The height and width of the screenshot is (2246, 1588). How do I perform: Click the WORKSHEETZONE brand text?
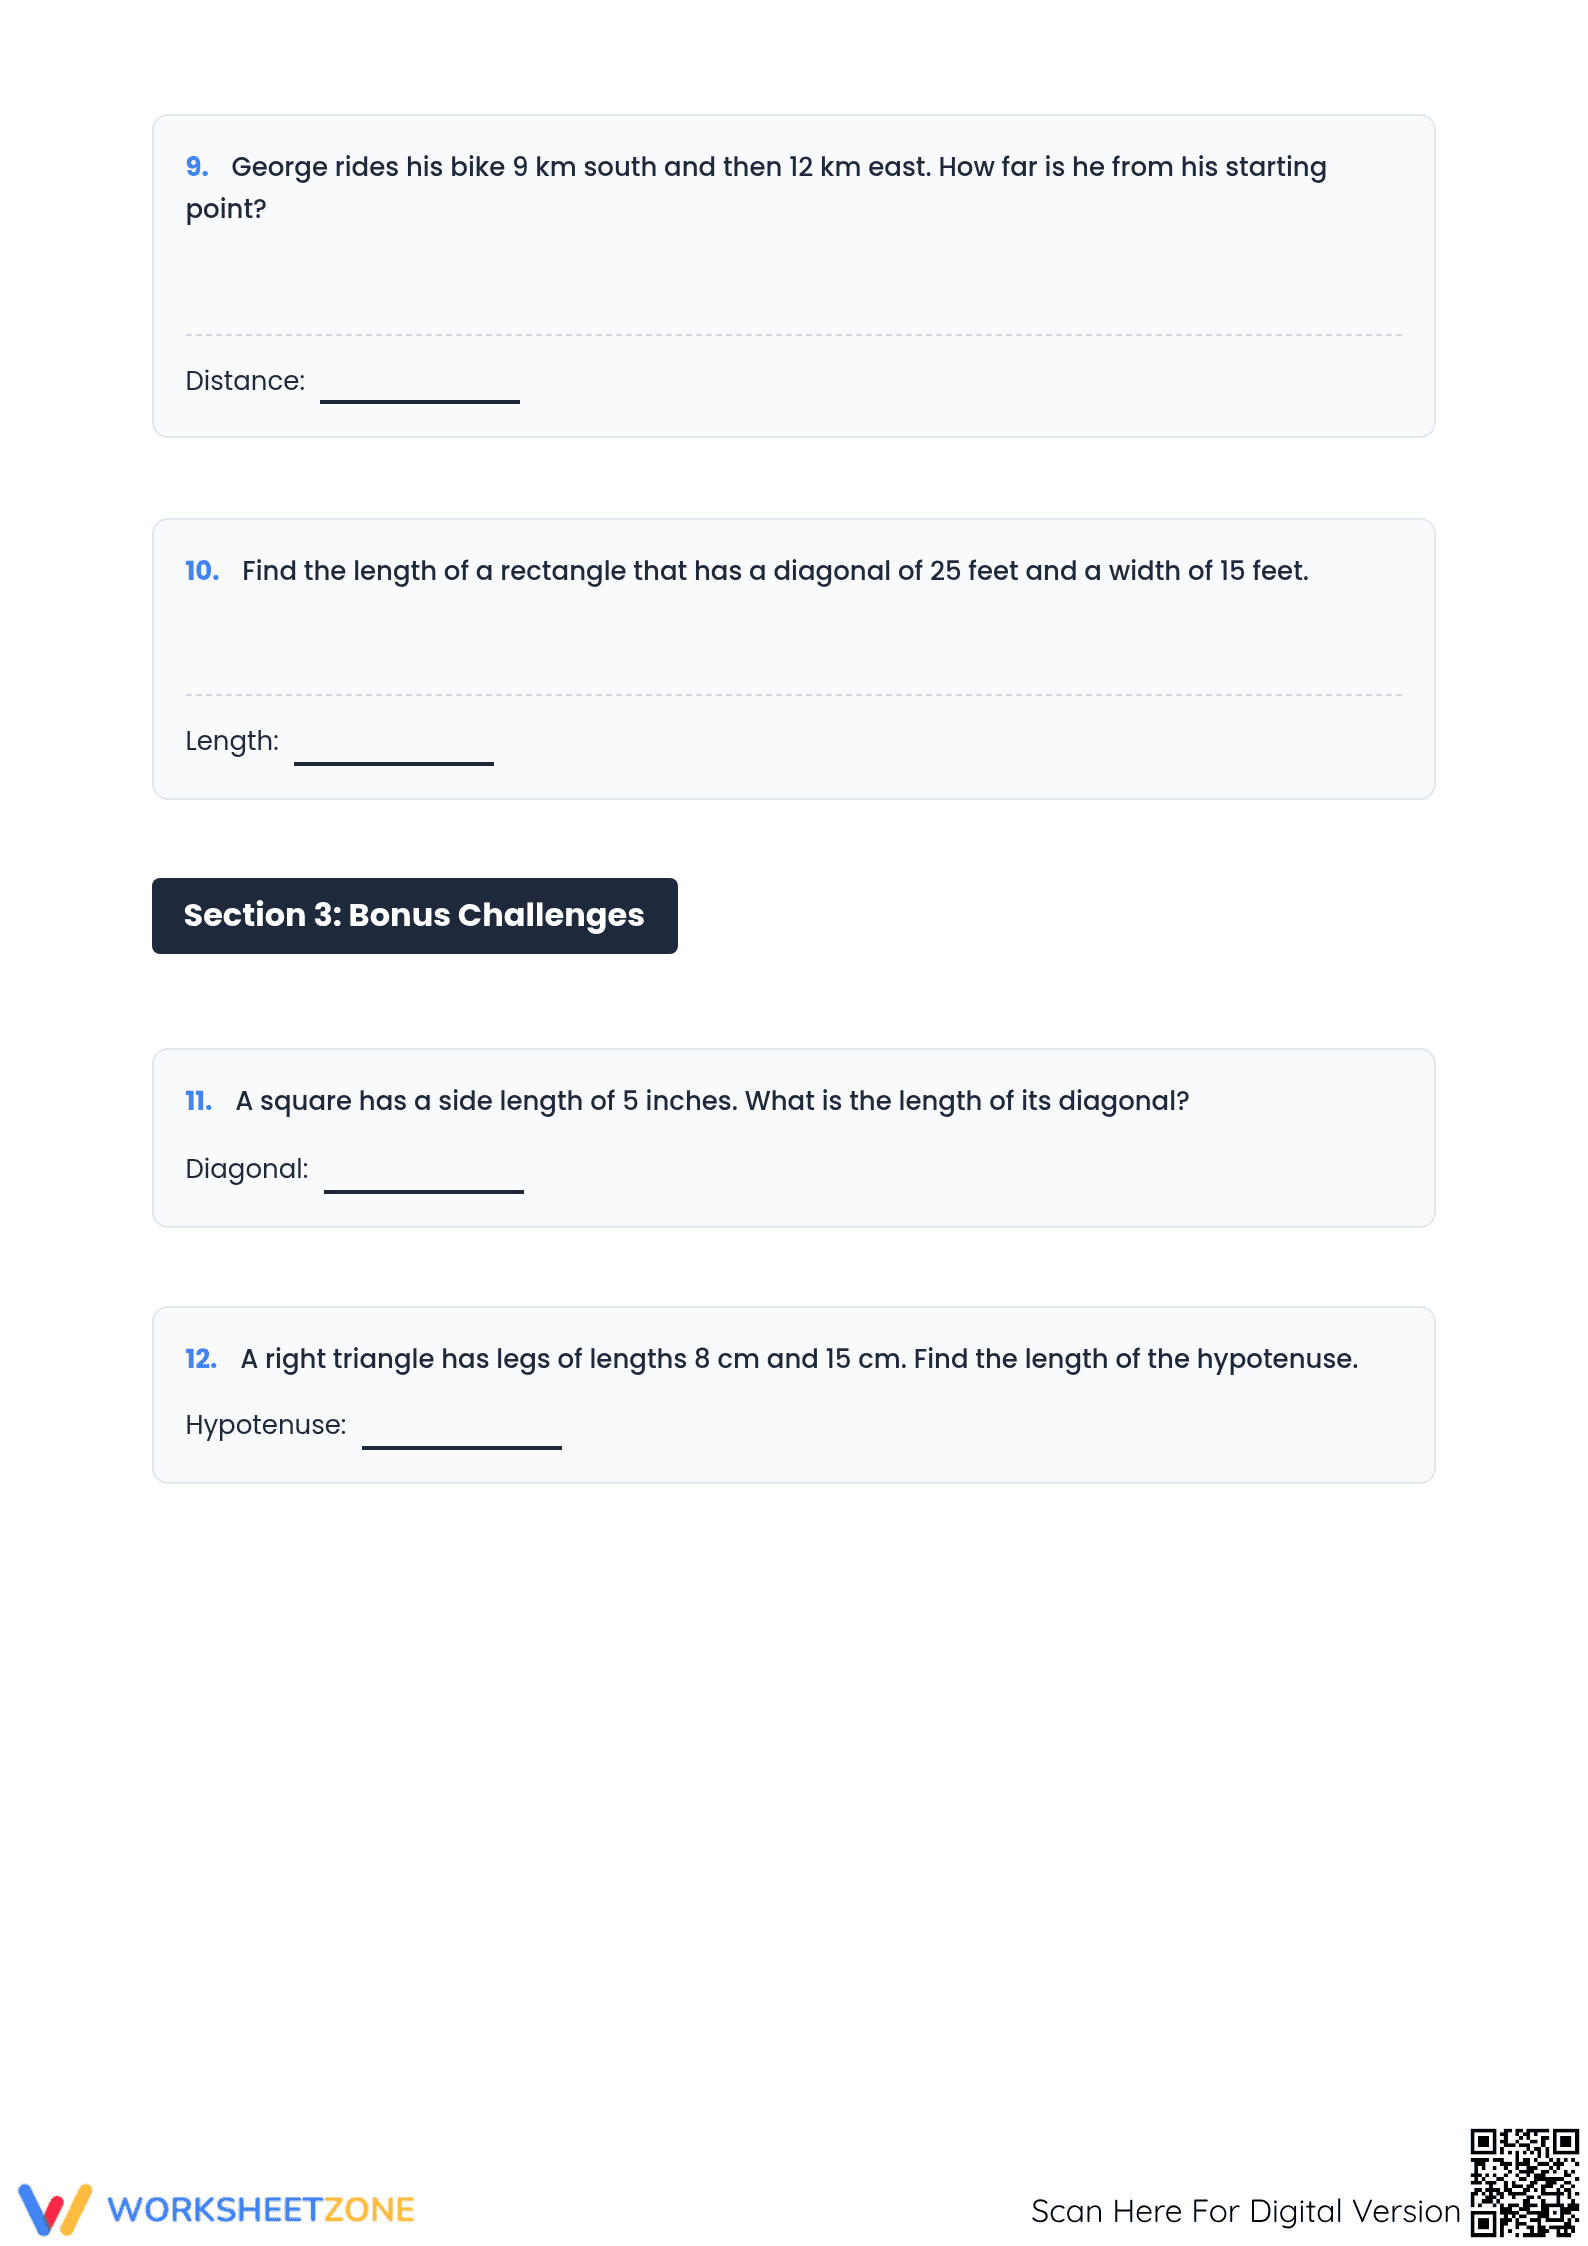tap(261, 2209)
